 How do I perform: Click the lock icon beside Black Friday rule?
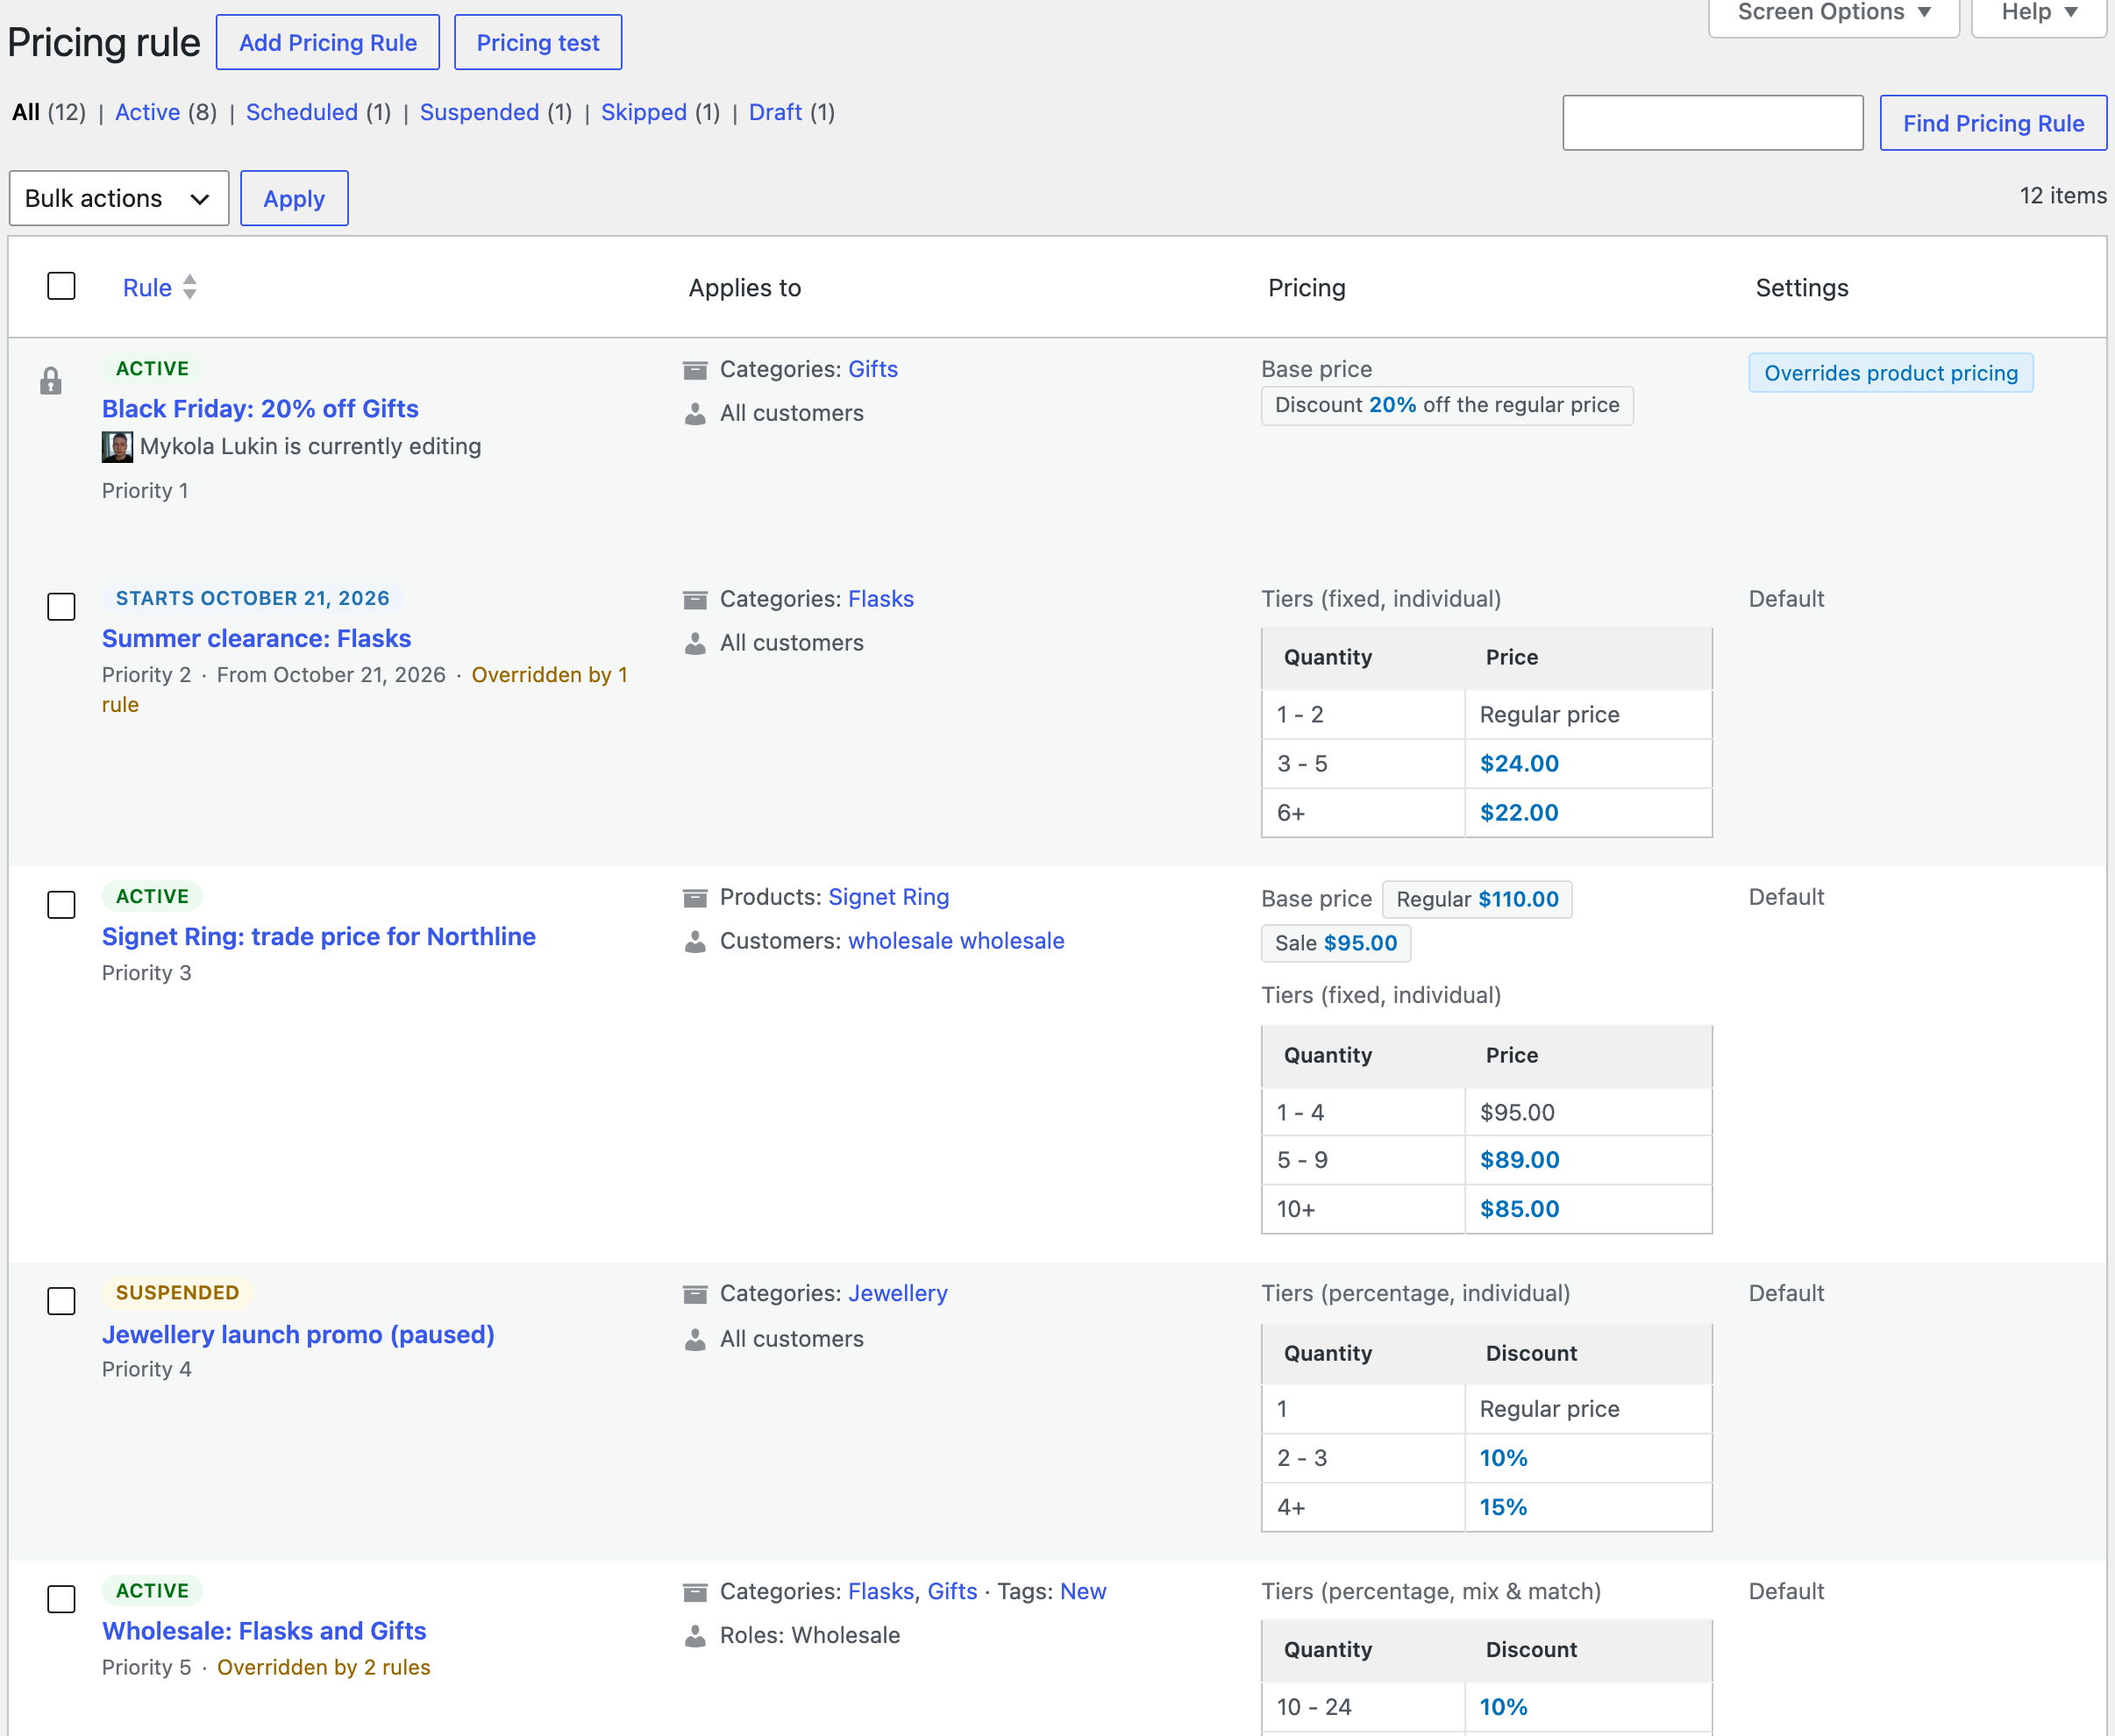click(x=50, y=381)
